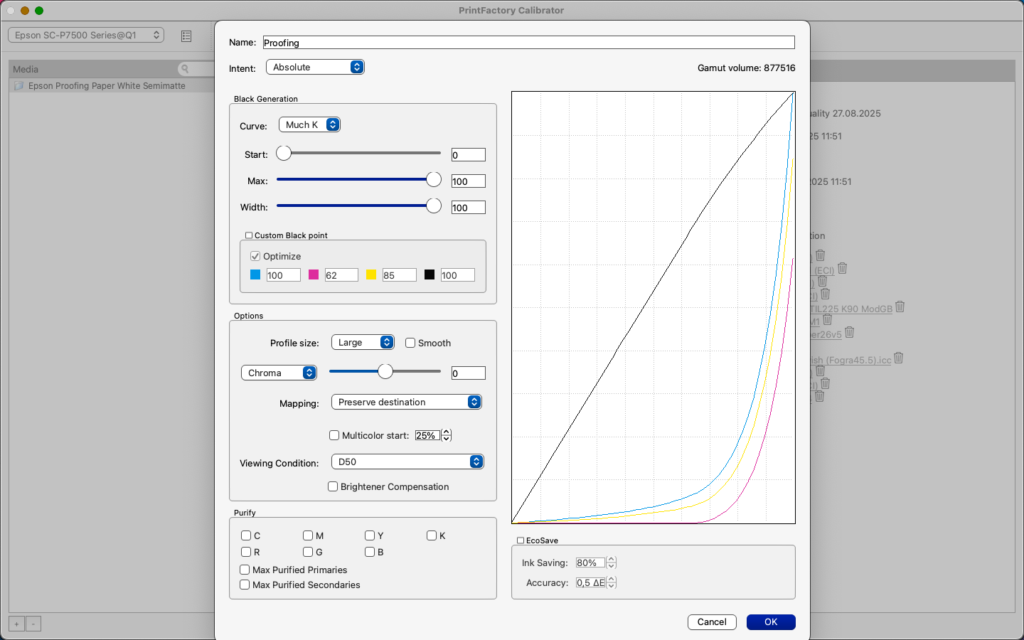Open Viewing Condition dropdown set to D50
1024x640 pixels.
(407, 462)
